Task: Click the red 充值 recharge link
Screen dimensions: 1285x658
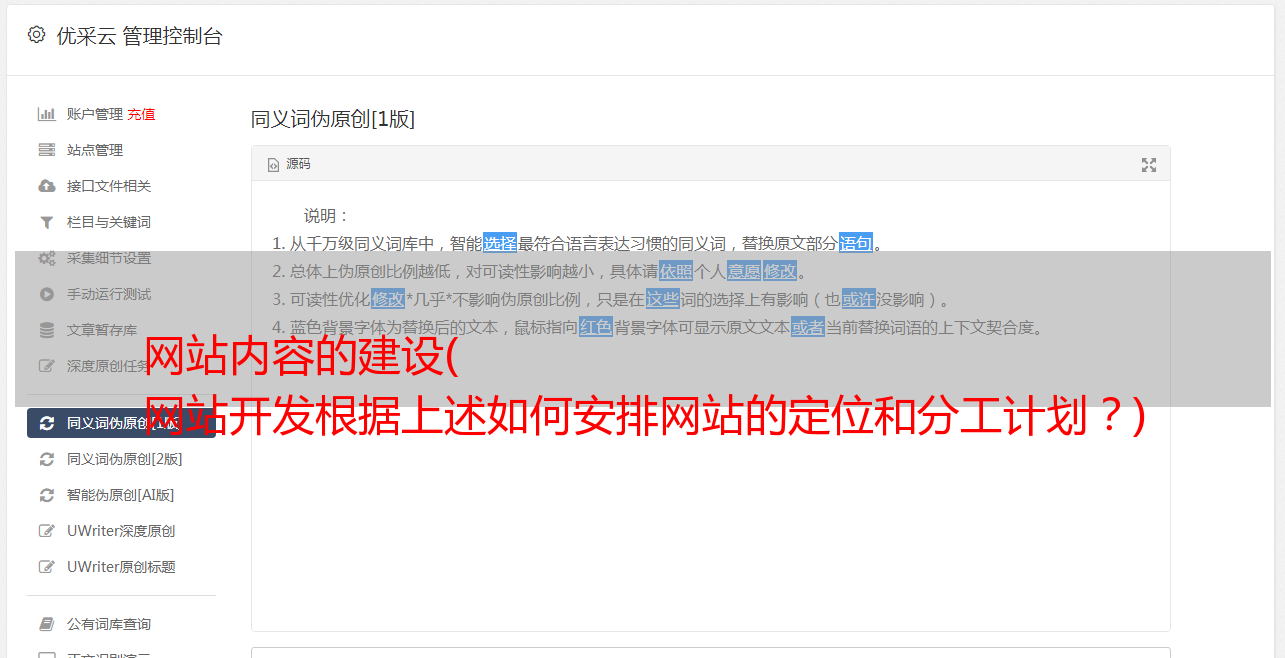Action: click(x=141, y=114)
